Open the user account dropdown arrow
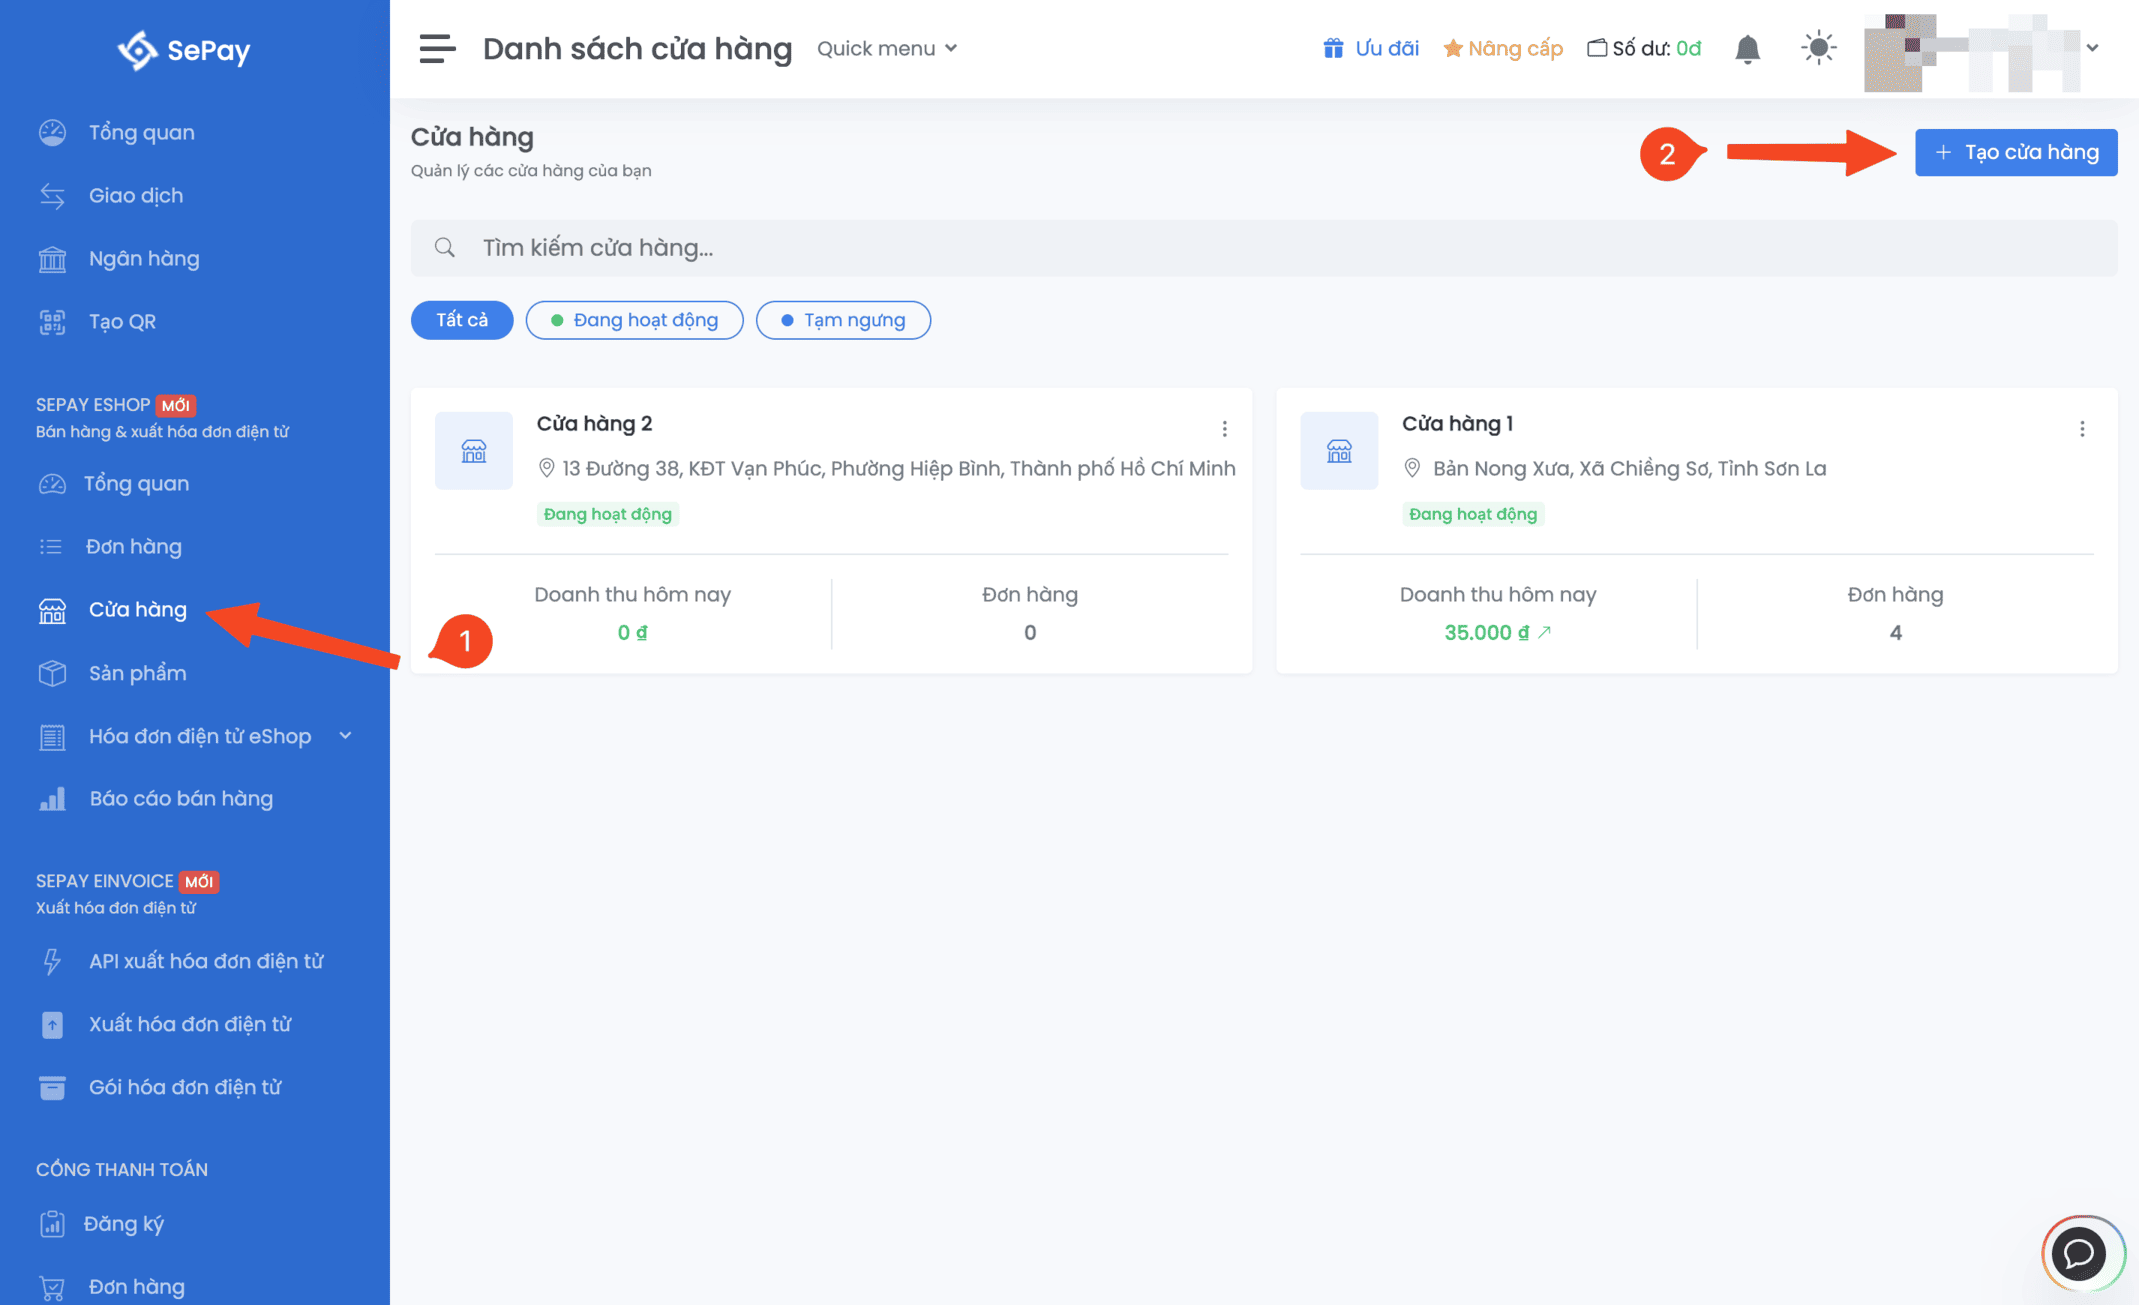The image size is (2139, 1305). 2092,48
